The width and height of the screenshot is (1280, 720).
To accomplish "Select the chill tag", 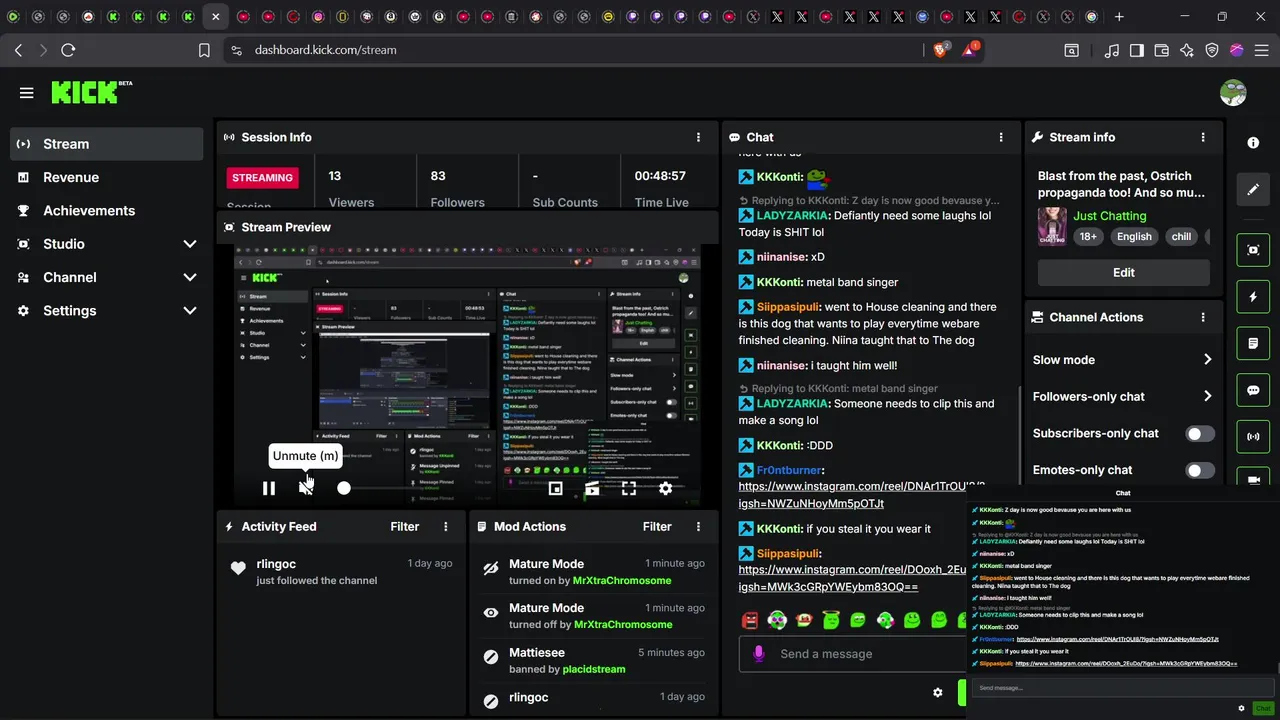I will pyautogui.click(x=1181, y=237).
